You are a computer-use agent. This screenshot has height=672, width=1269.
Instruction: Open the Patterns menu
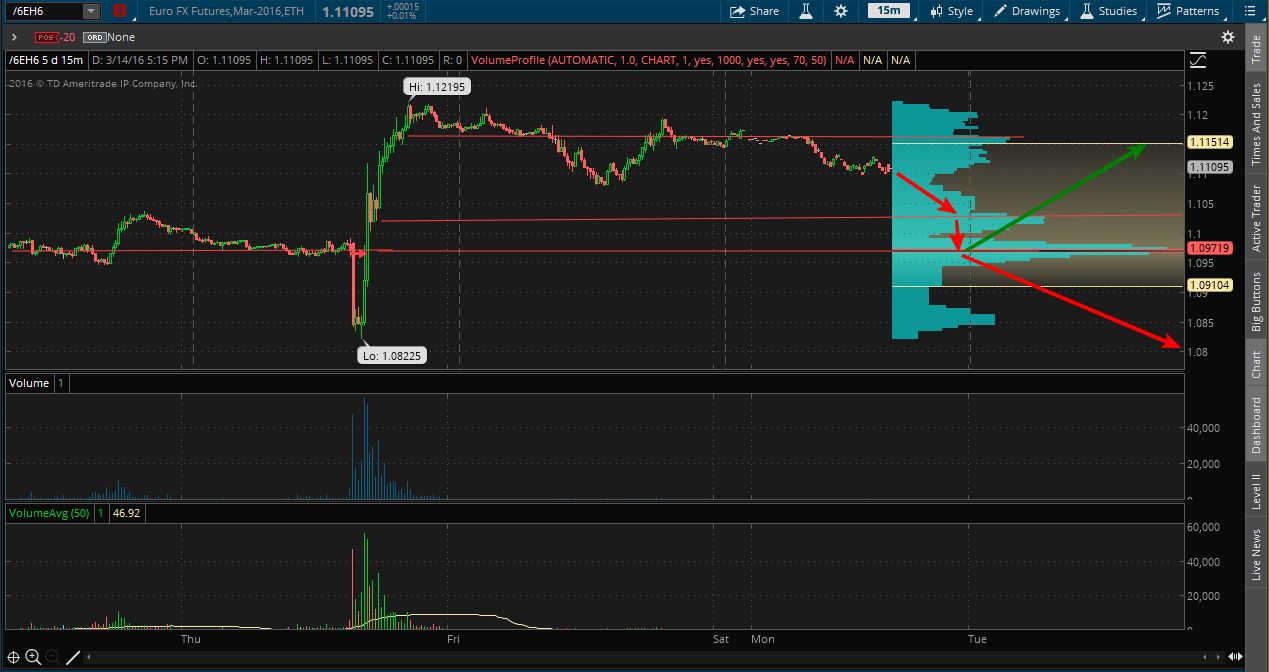(x=1188, y=11)
